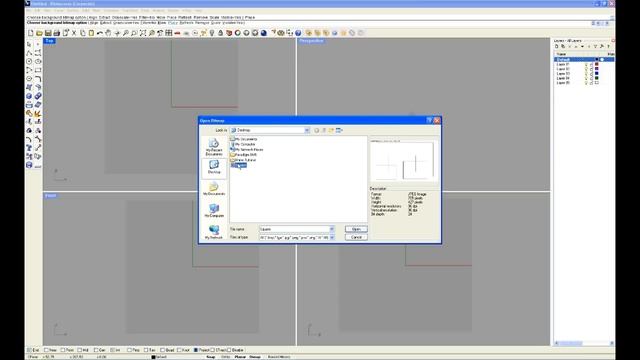The width and height of the screenshot is (640, 360).
Task: Click the Cancel button in dialog
Action: 356,237
